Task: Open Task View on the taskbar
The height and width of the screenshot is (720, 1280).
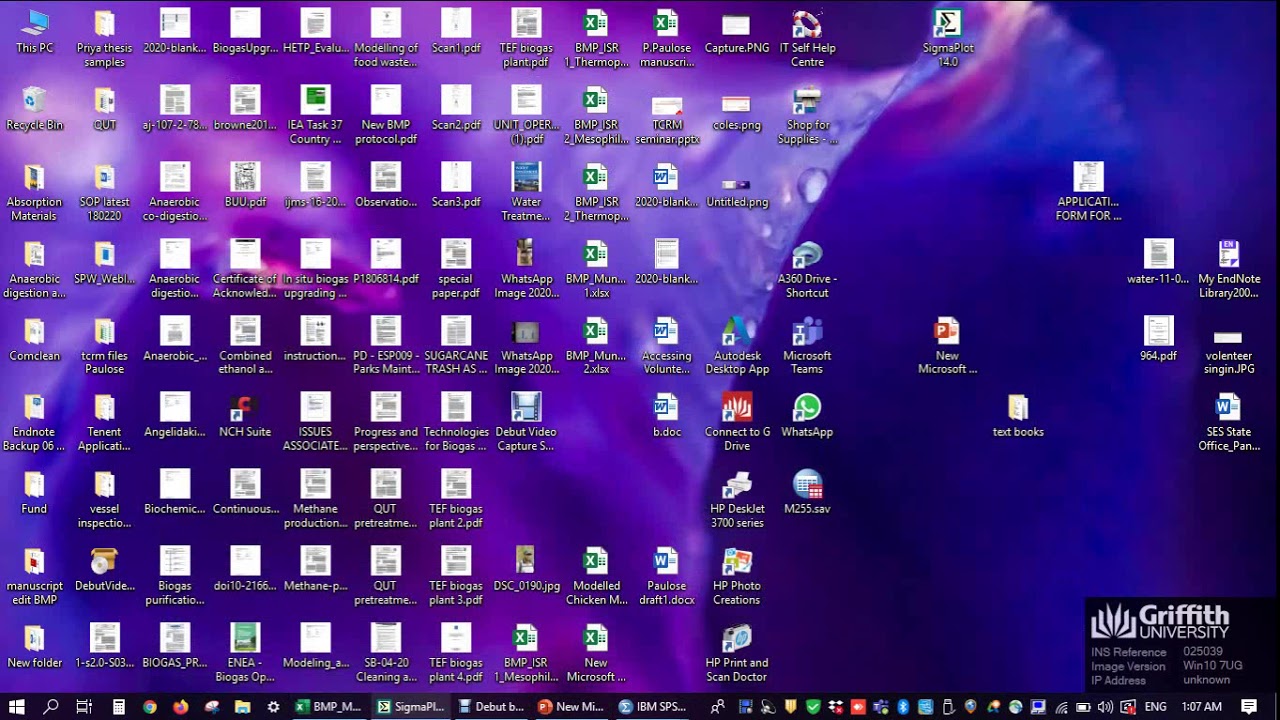Action: 84,706
